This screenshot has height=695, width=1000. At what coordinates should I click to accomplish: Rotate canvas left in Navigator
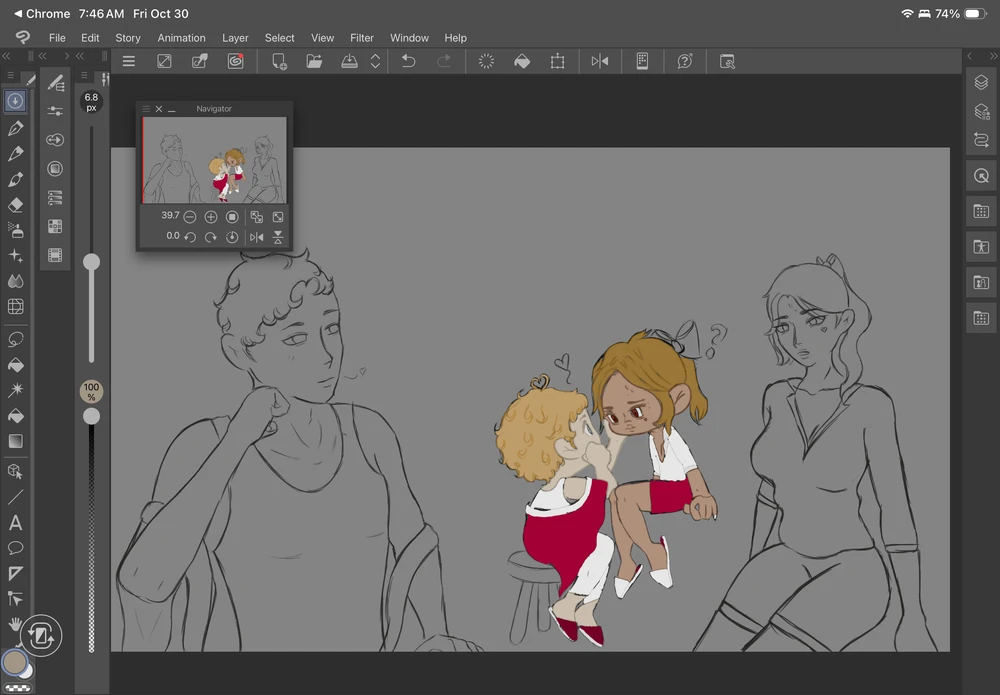pos(189,237)
